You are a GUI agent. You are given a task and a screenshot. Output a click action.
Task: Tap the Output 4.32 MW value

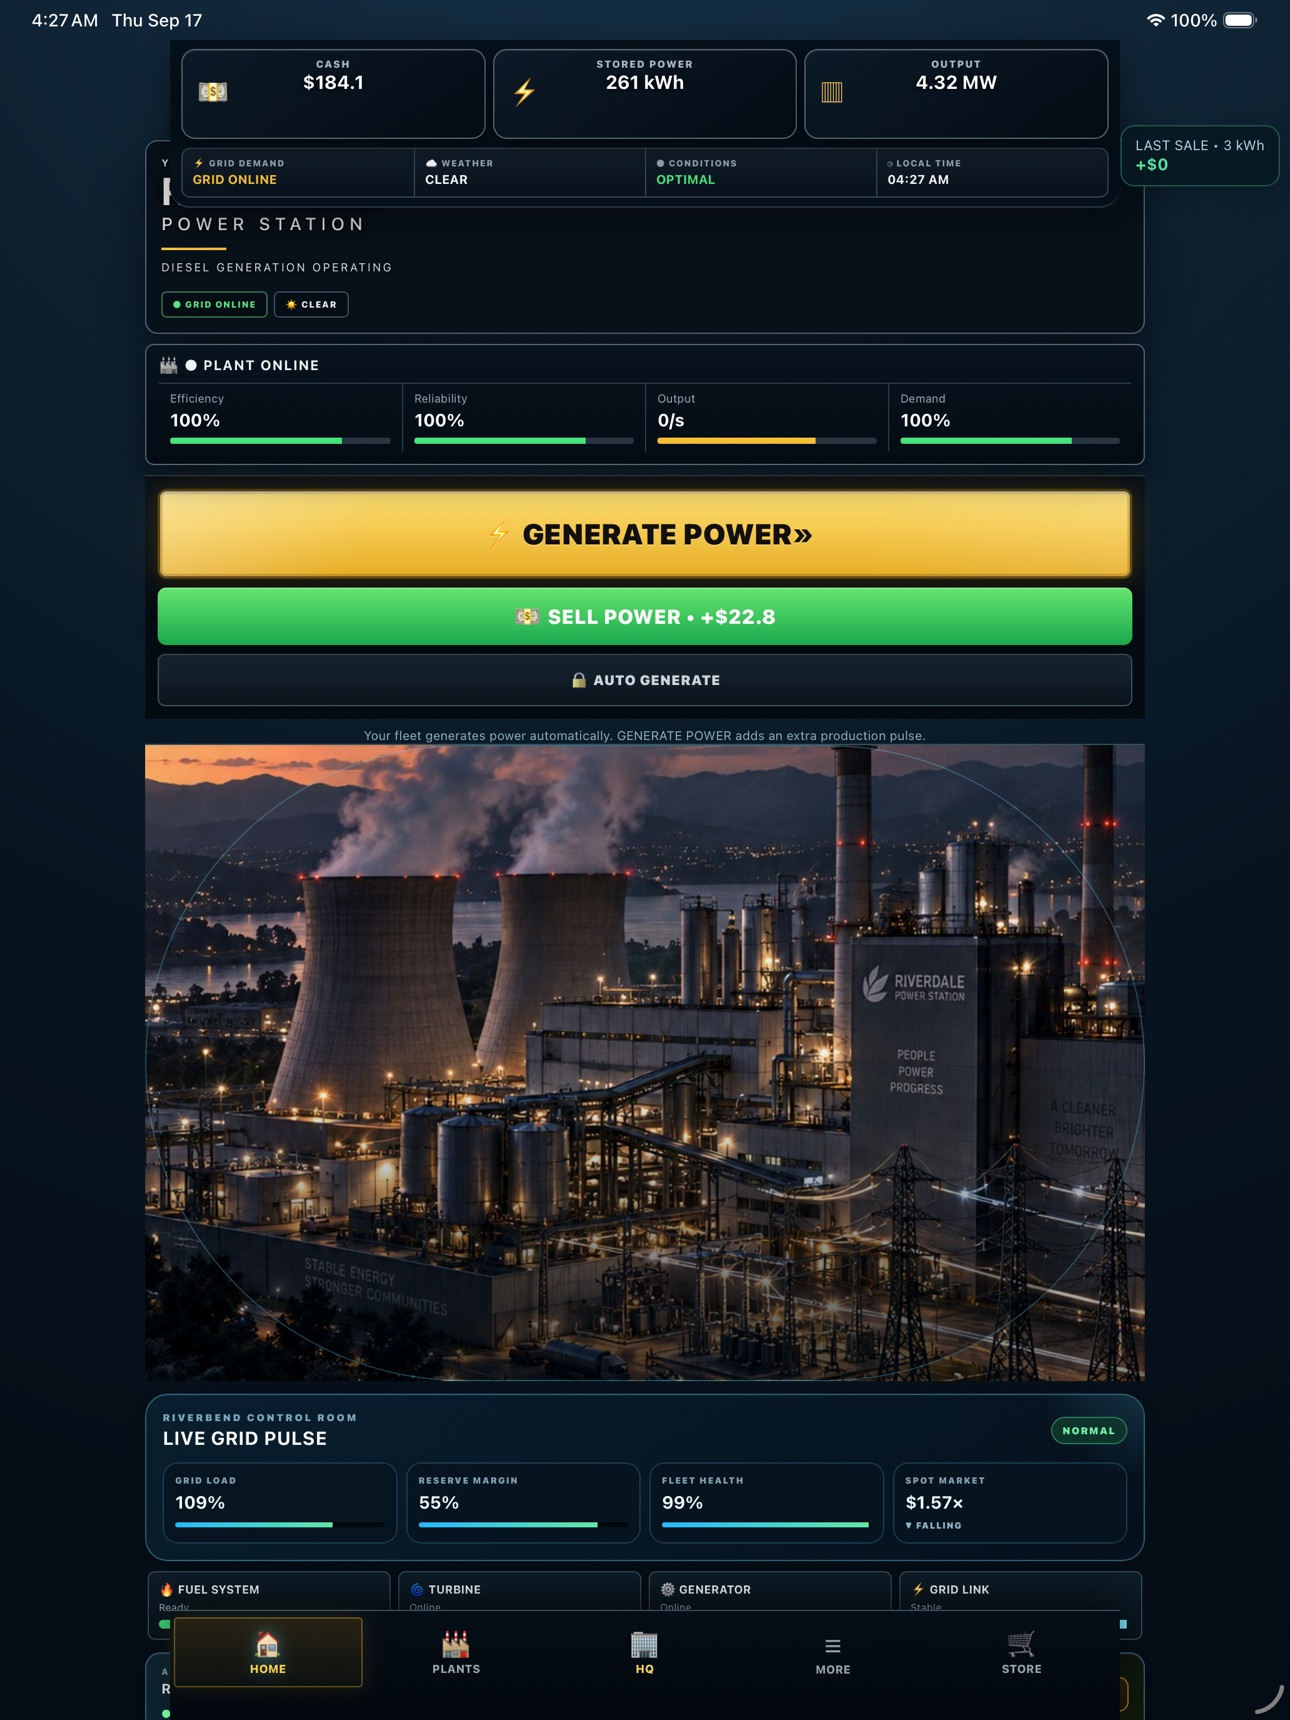pyautogui.click(x=956, y=83)
